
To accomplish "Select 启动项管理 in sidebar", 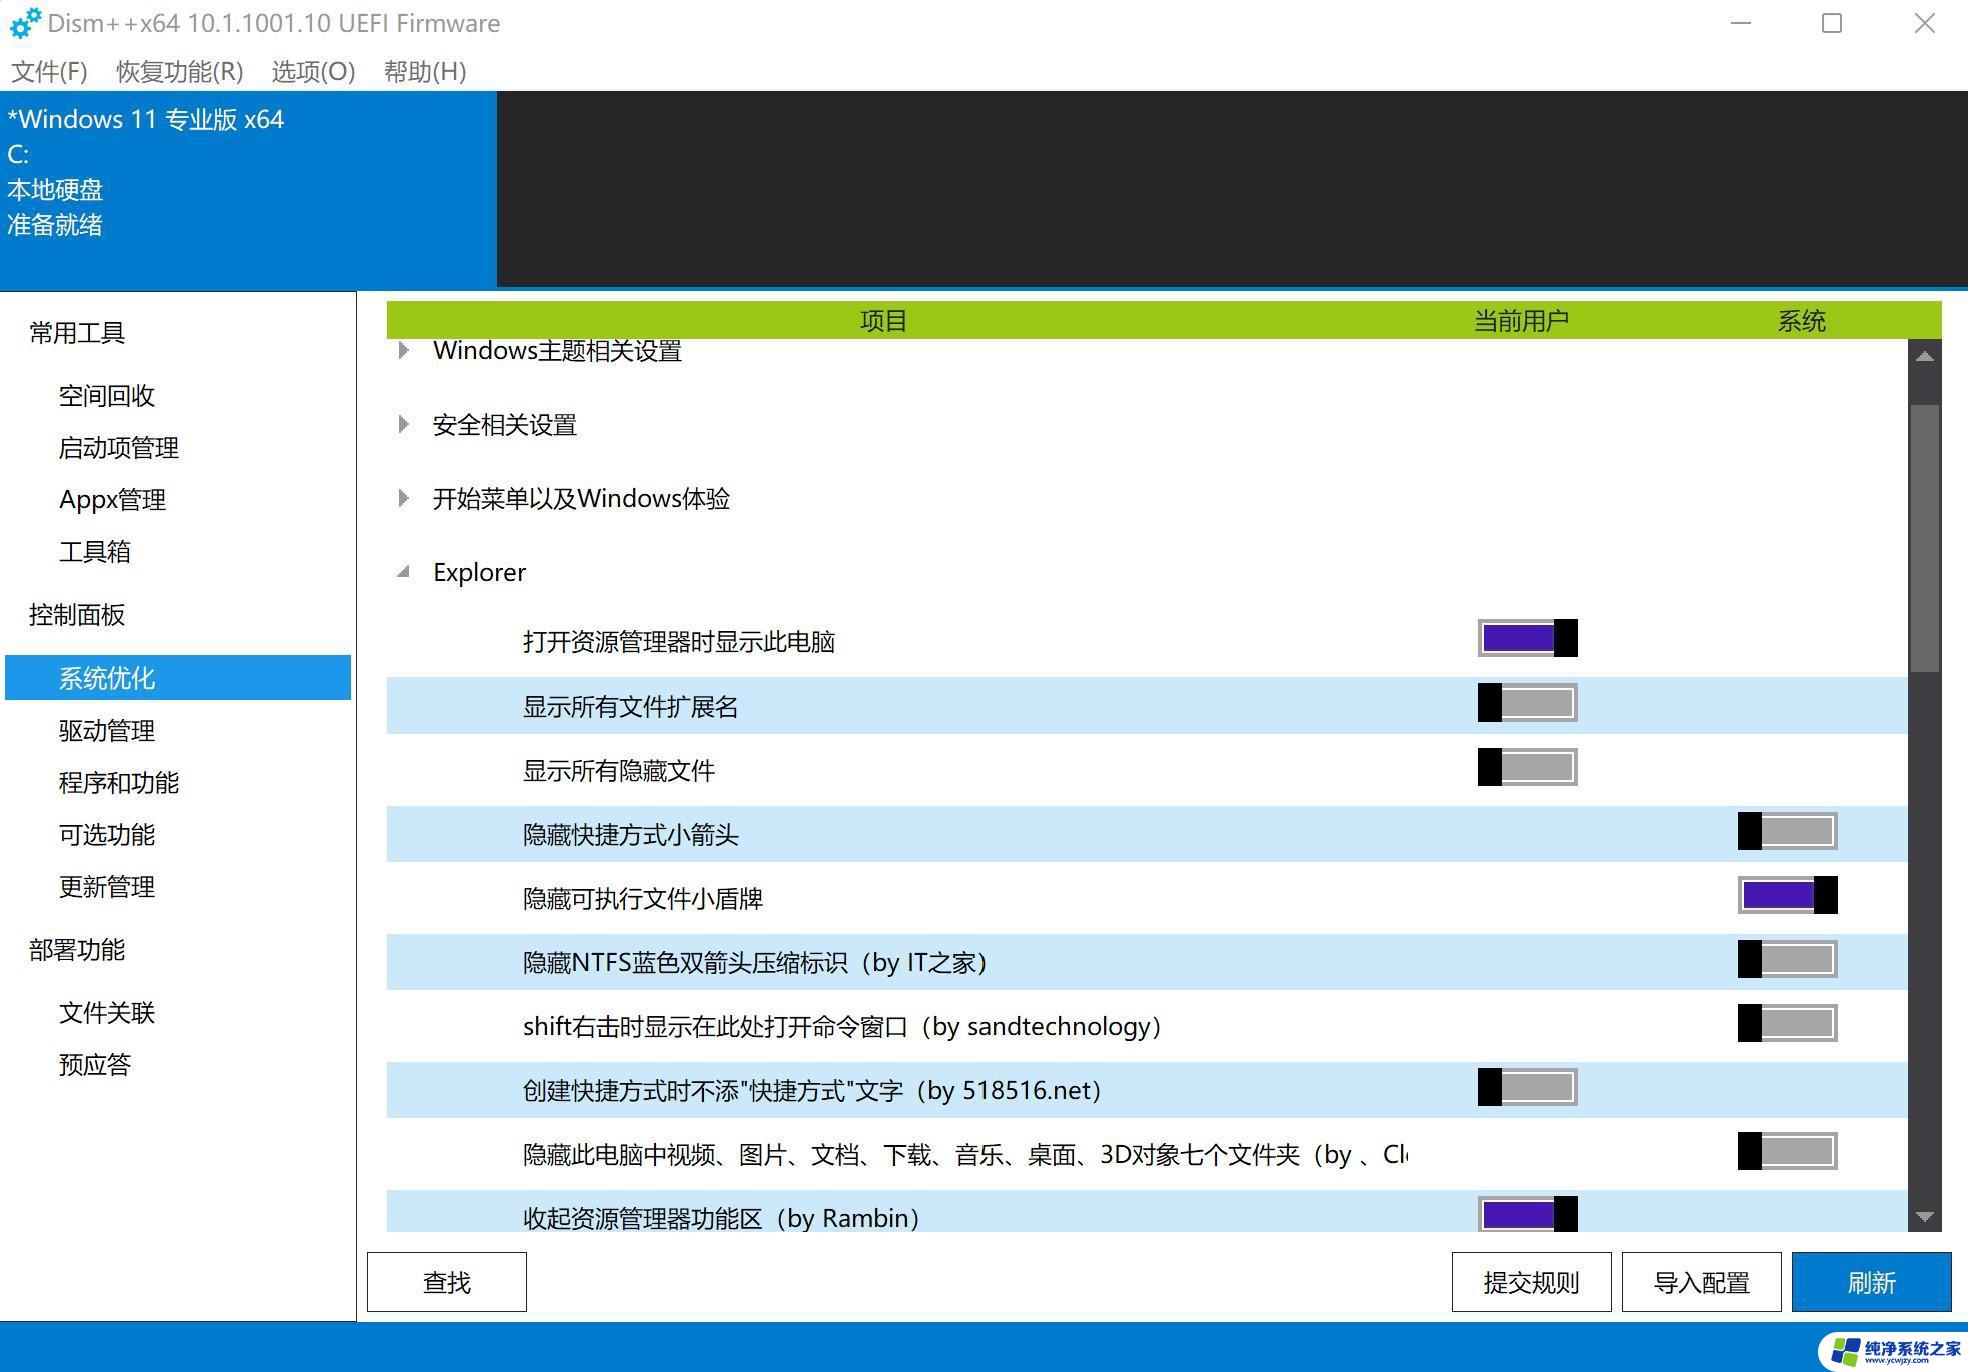I will coord(119,448).
